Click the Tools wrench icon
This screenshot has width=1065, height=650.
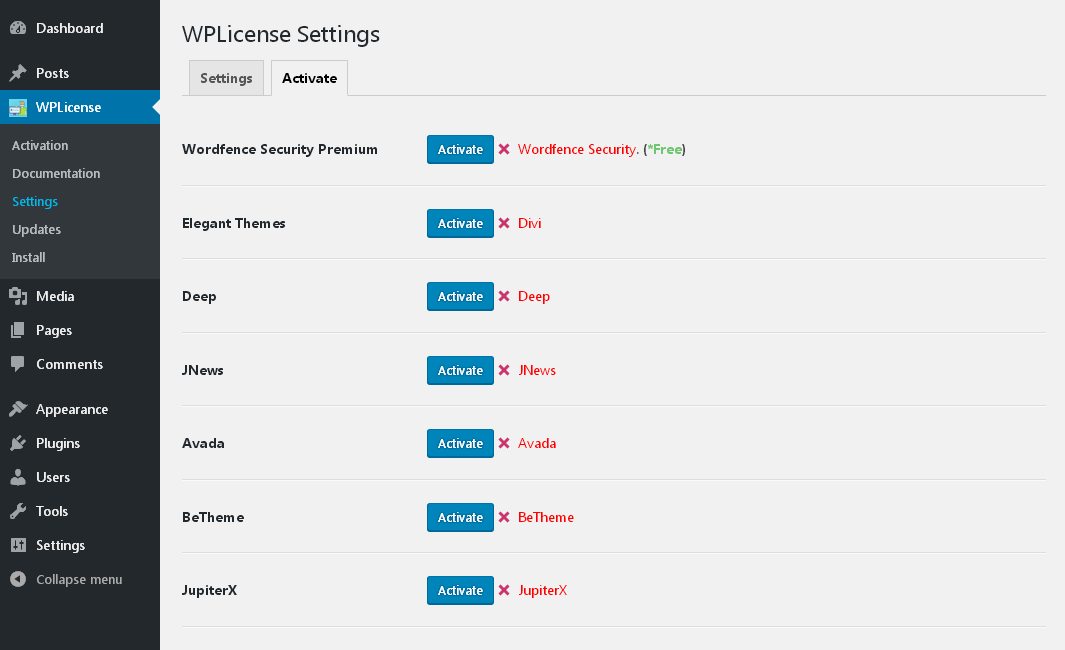pyautogui.click(x=18, y=511)
